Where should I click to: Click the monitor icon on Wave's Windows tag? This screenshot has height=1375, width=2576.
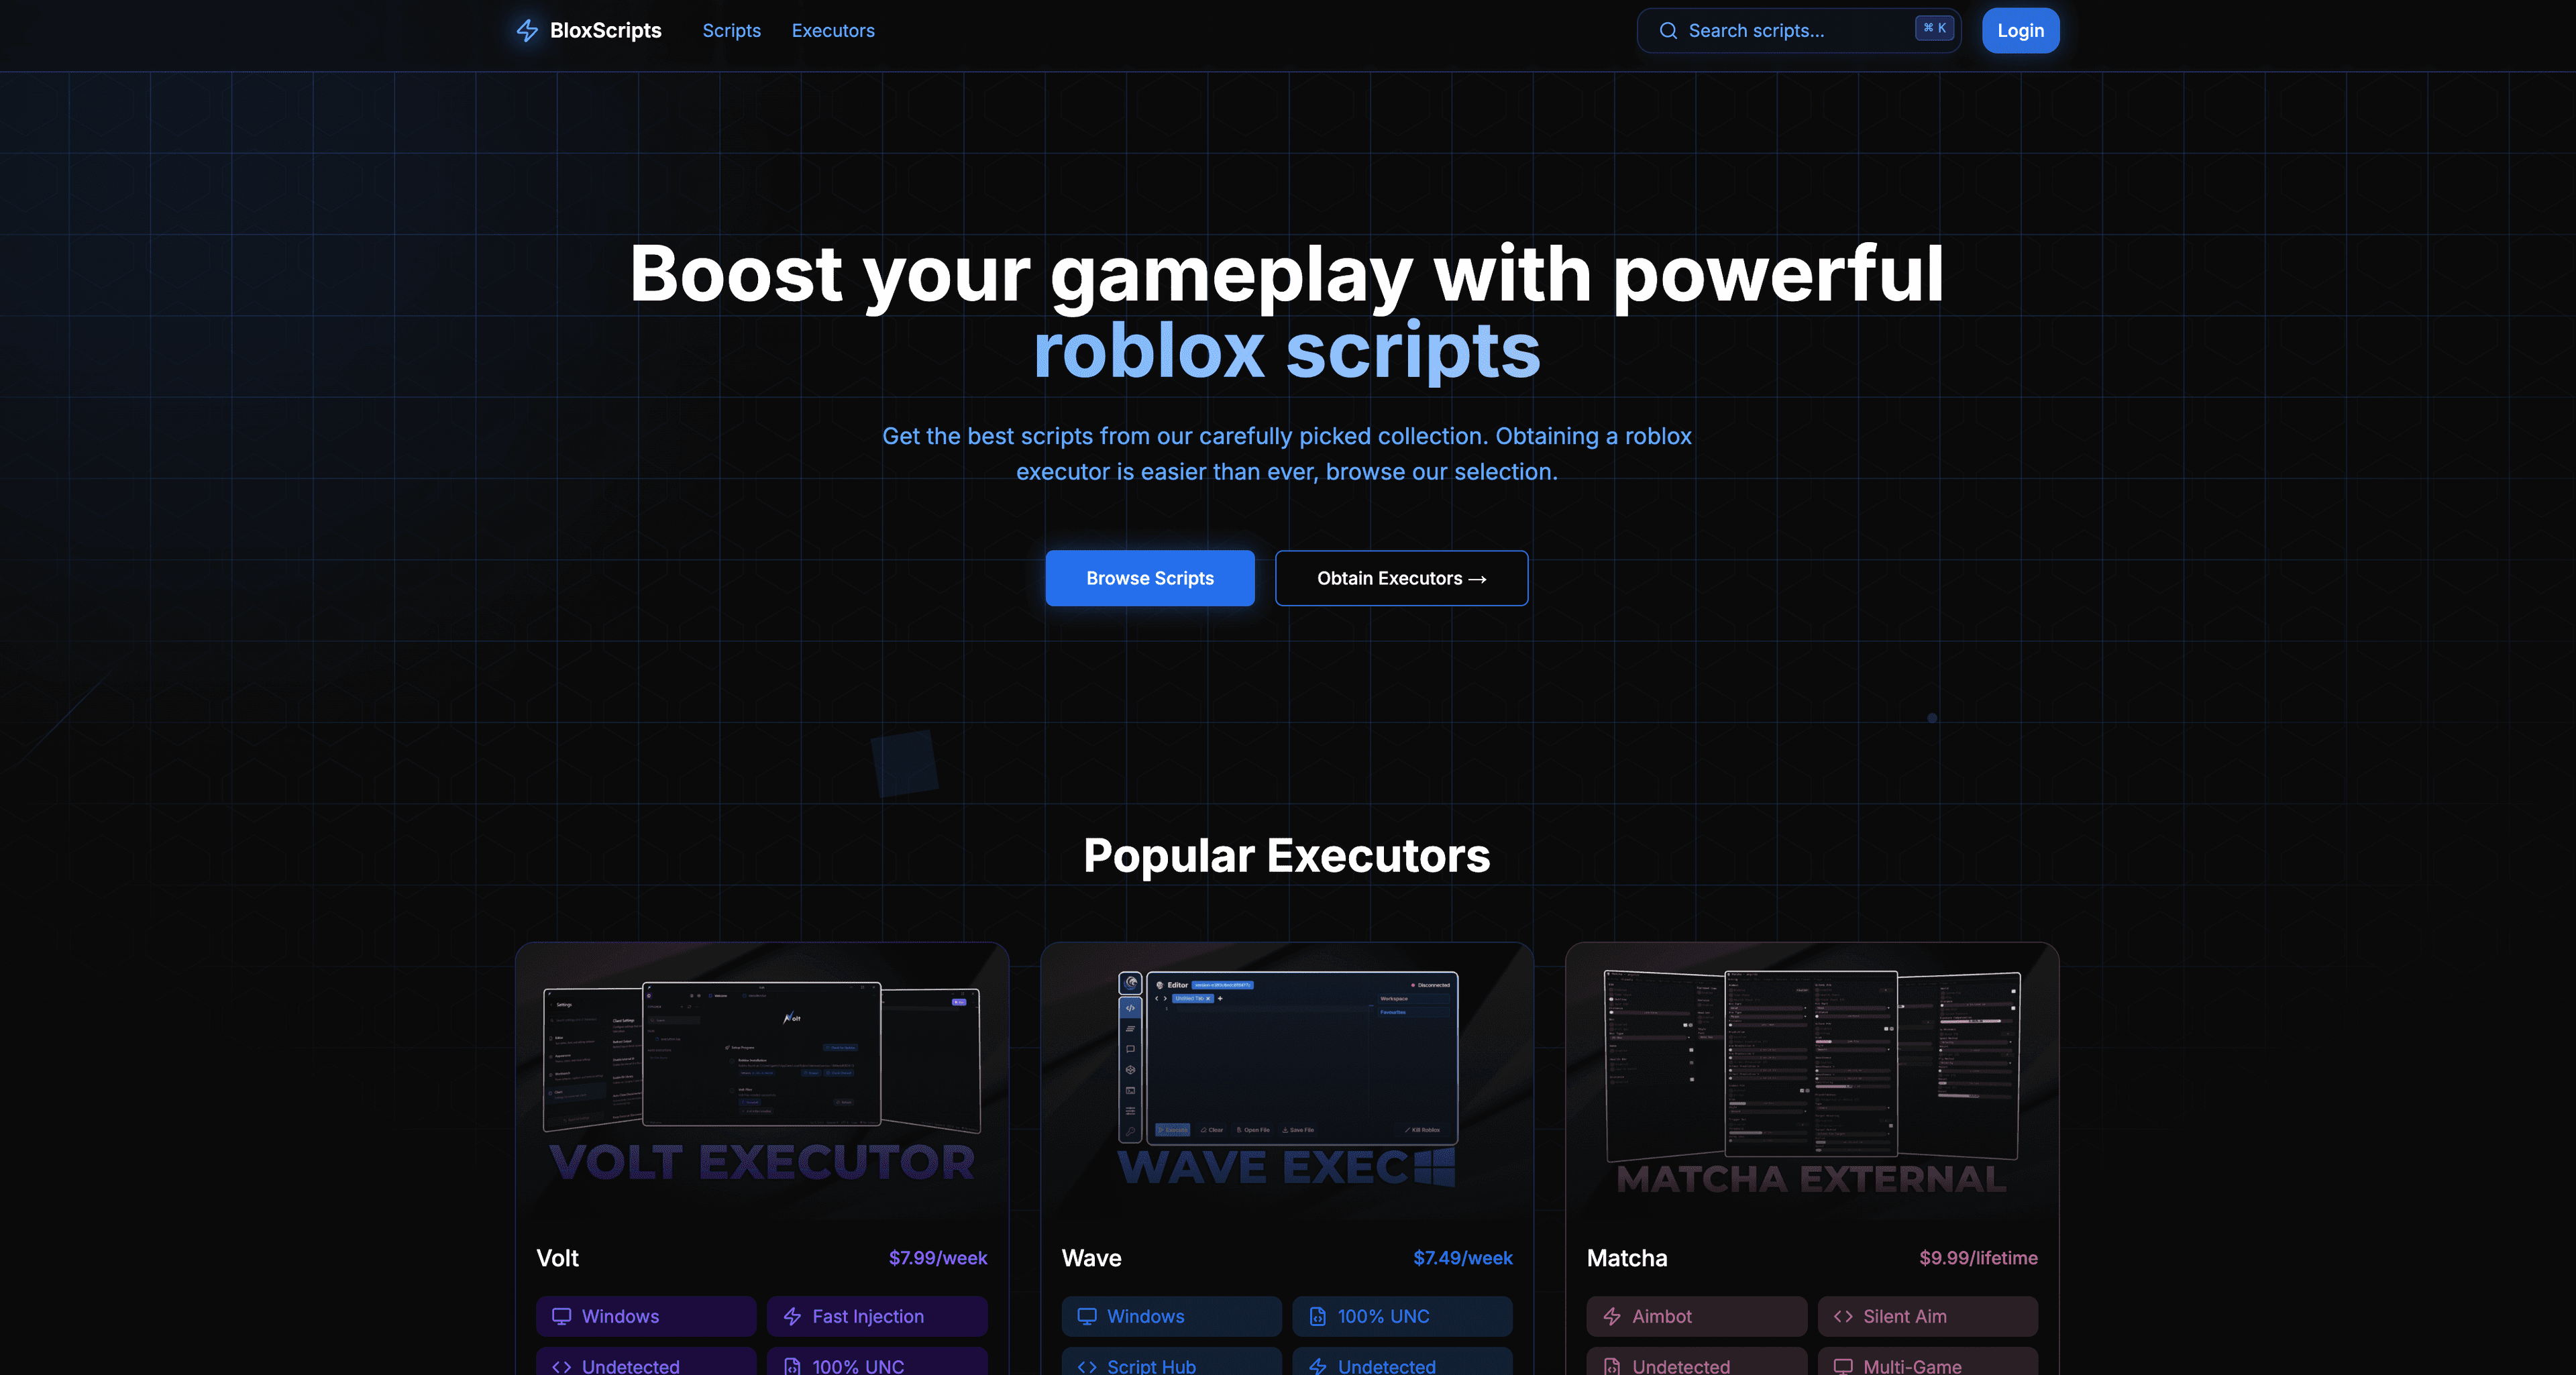(x=1087, y=1316)
